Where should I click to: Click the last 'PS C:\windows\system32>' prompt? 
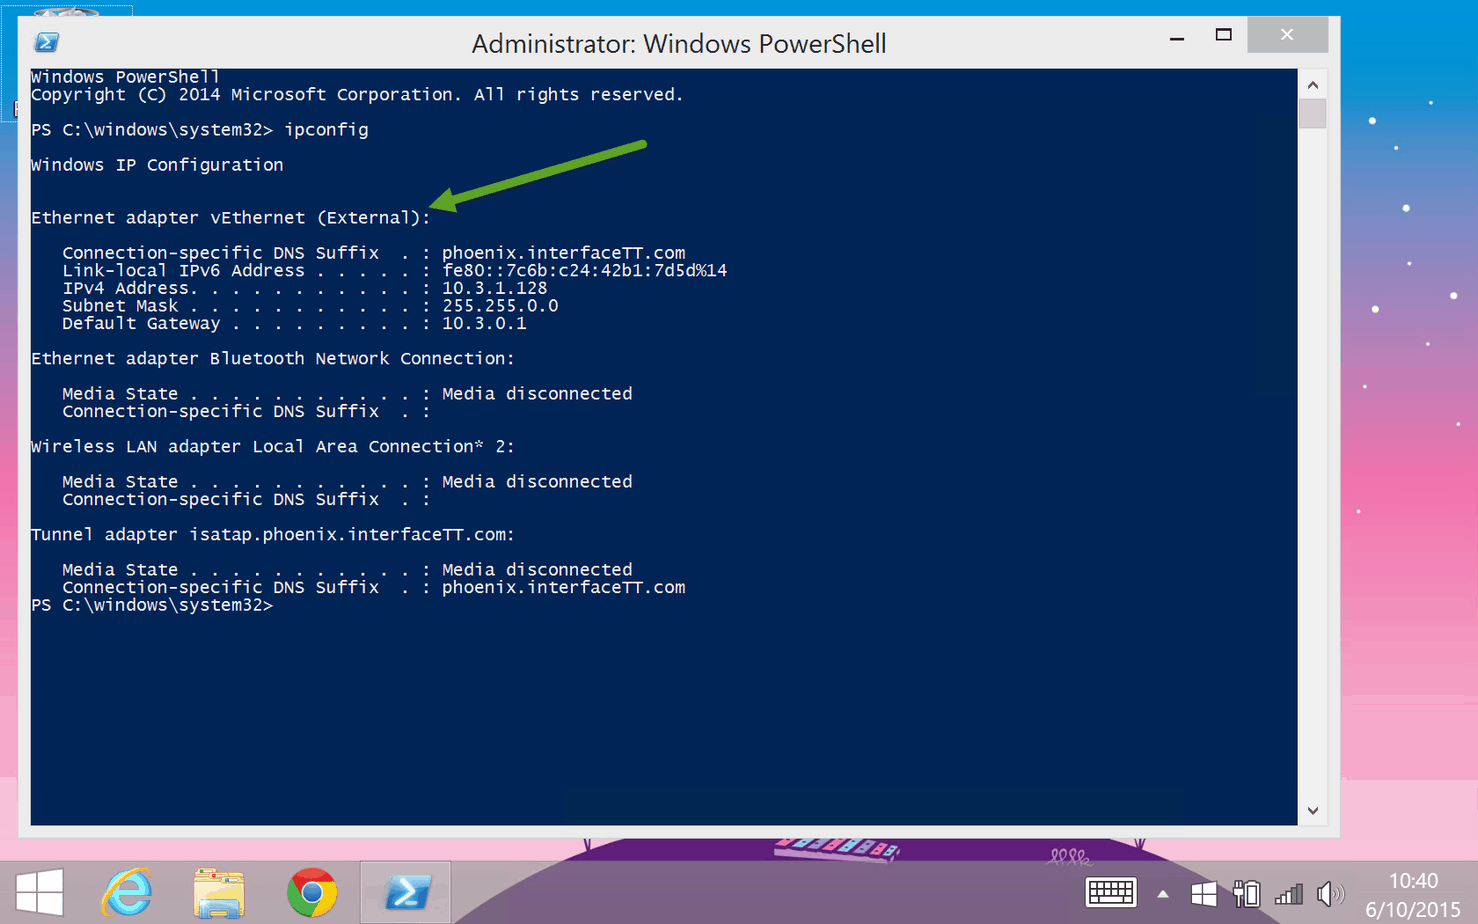(152, 606)
